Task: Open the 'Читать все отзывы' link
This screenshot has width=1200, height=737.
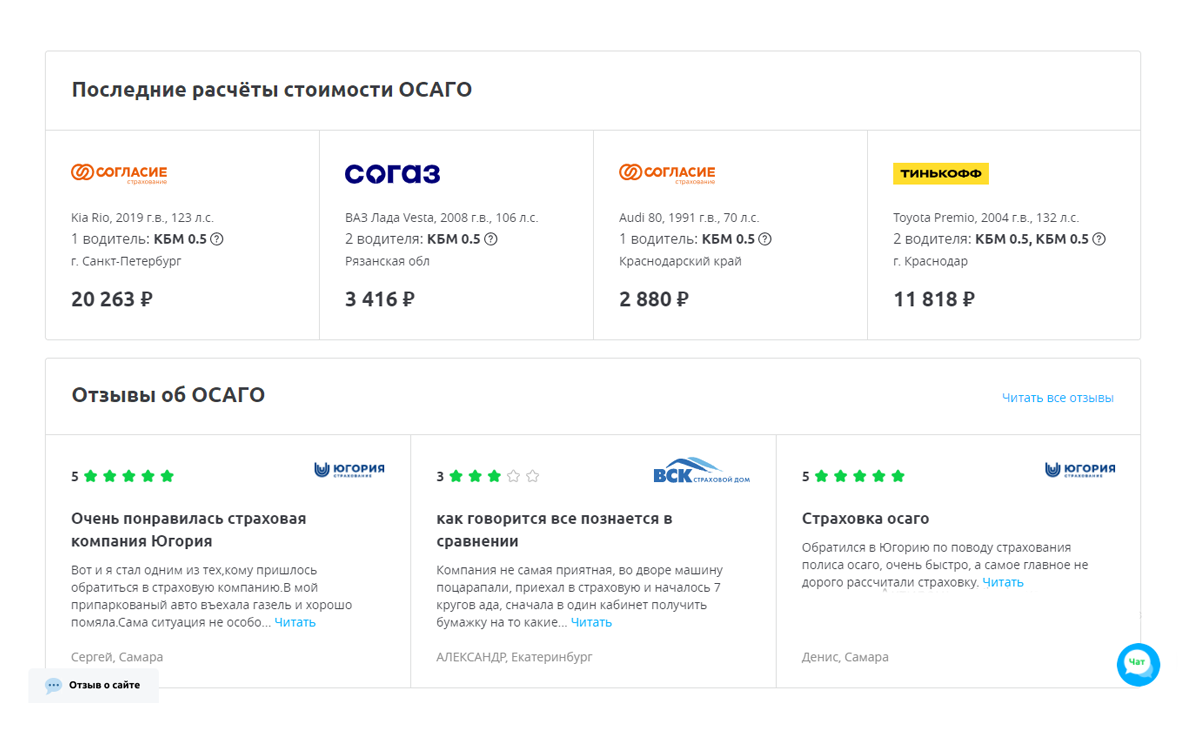Action: tap(1057, 398)
